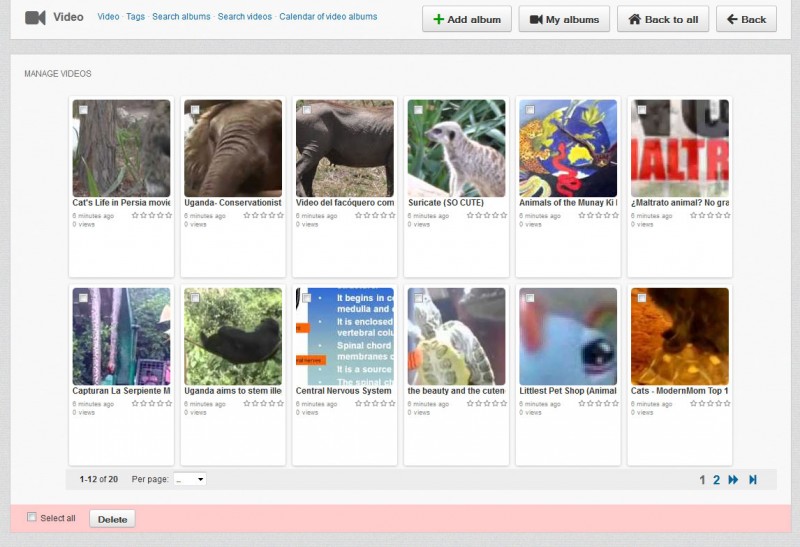Viewport: 800px width, 547px height.
Task: Go to page 1 of videos
Action: 702,480
